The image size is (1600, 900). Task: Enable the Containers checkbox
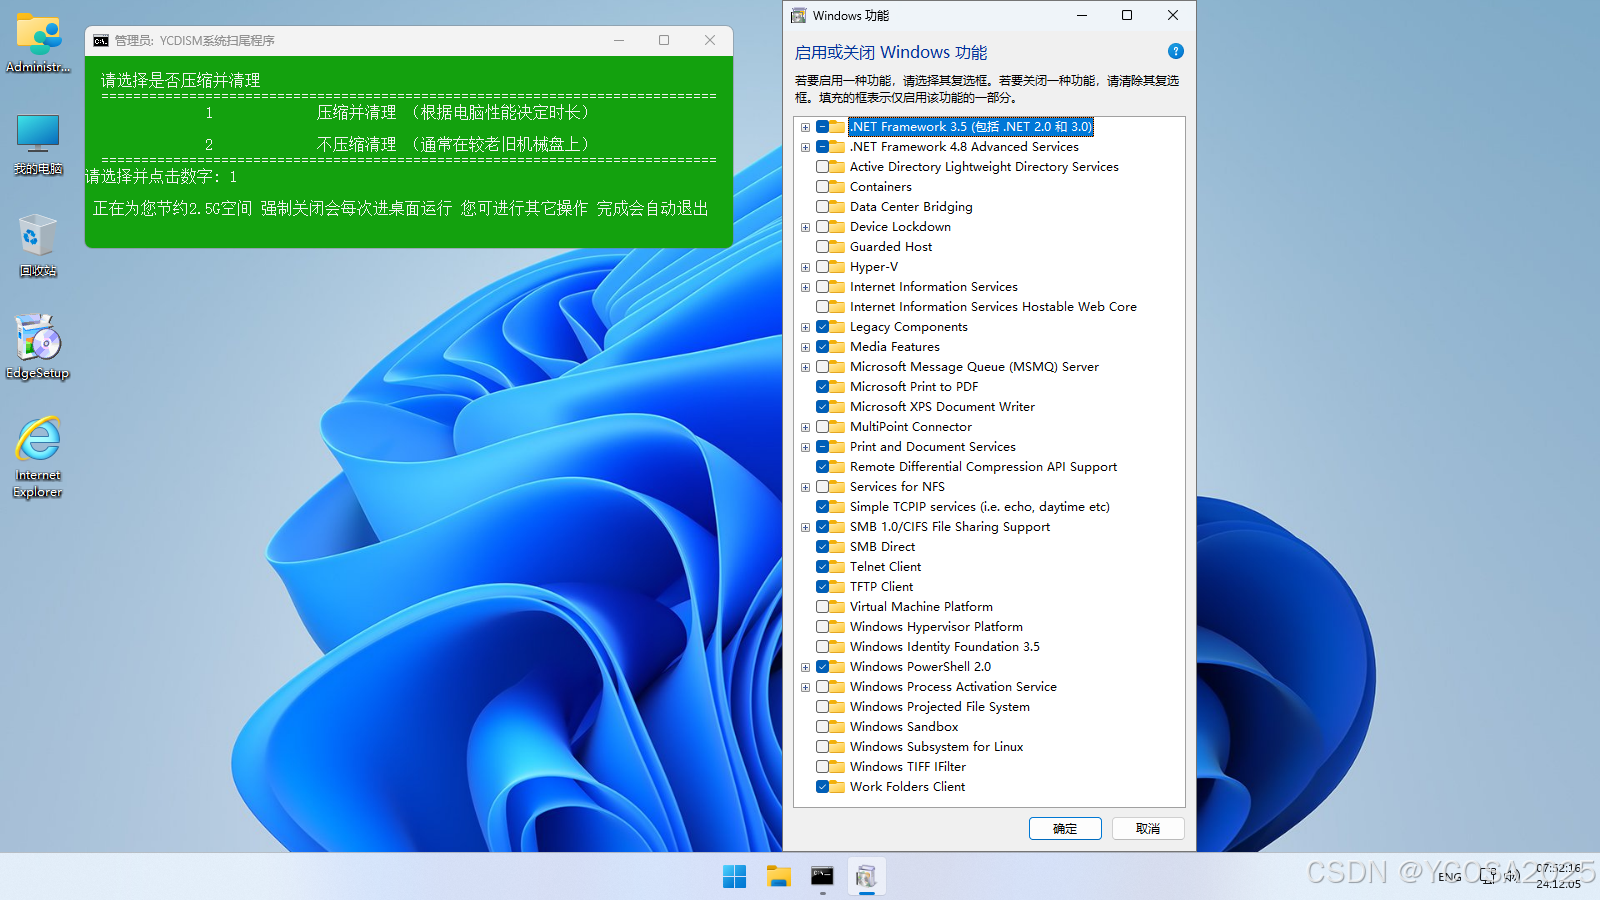pyautogui.click(x=822, y=187)
